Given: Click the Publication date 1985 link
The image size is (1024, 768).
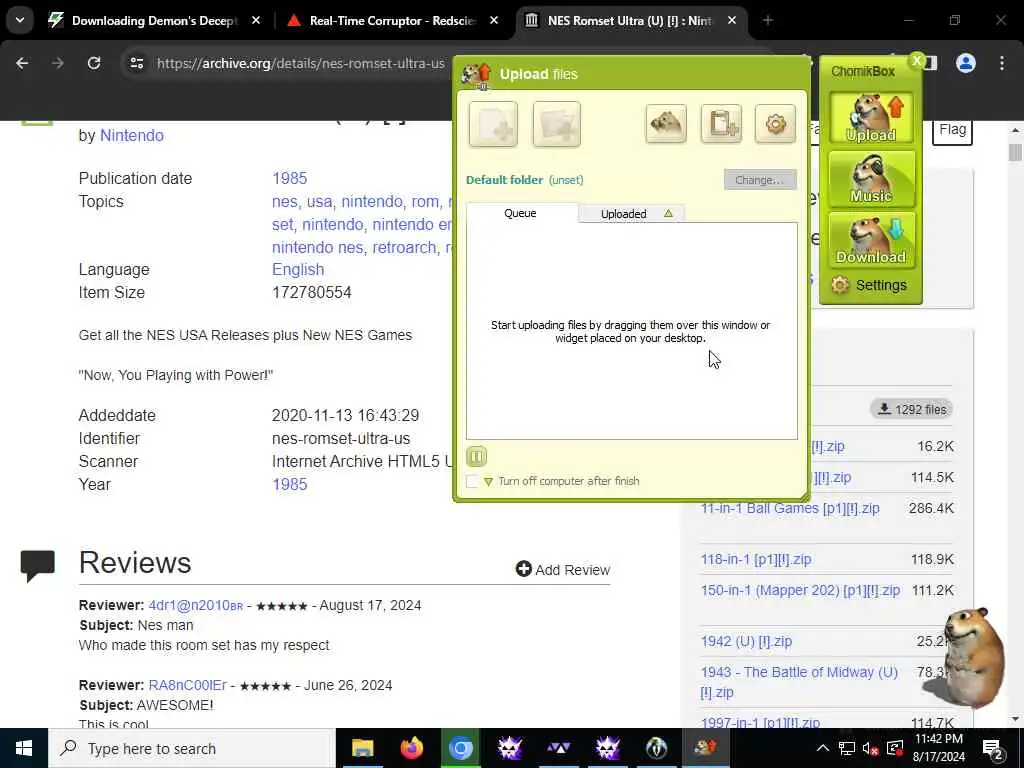Looking at the screenshot, I should pyautogui.click(x=289, y=178).
